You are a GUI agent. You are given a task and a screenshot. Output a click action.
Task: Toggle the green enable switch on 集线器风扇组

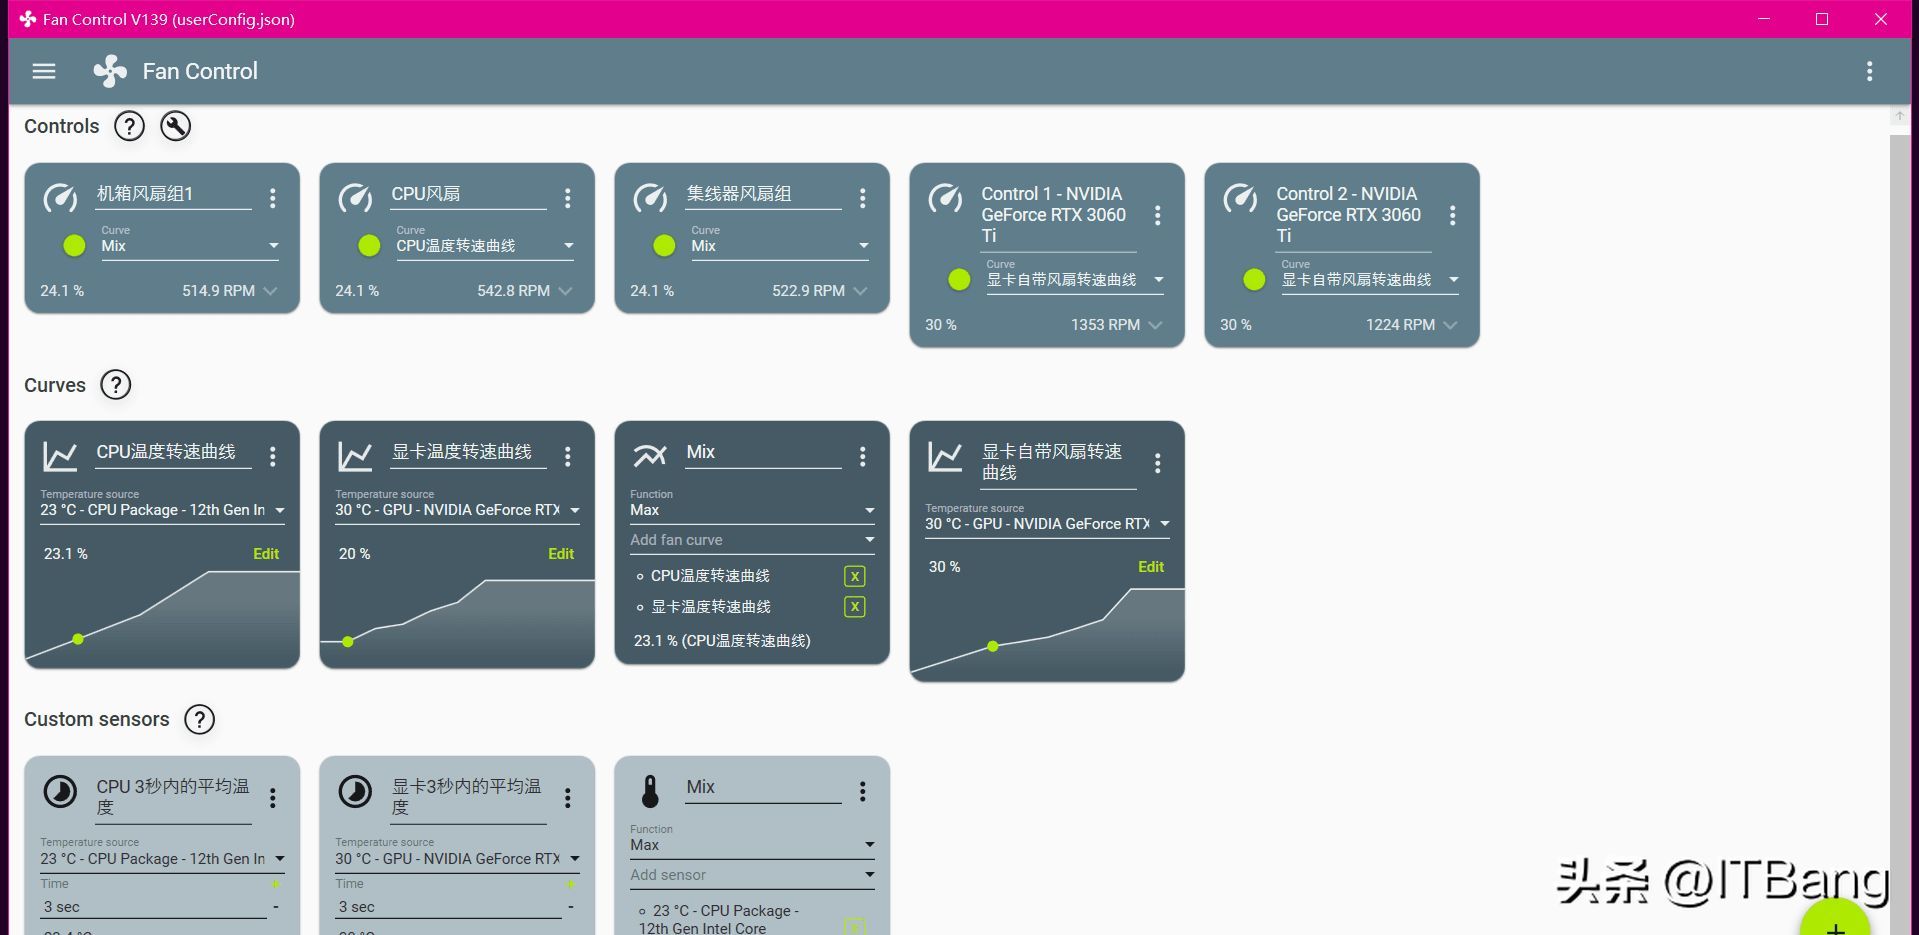pyautogui.click(x=664, y=245)
